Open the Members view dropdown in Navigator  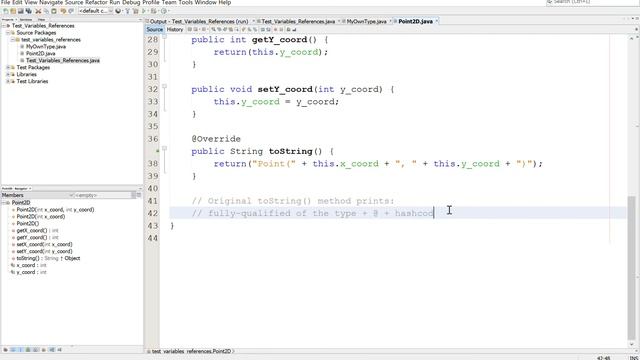tap(37, 195)
